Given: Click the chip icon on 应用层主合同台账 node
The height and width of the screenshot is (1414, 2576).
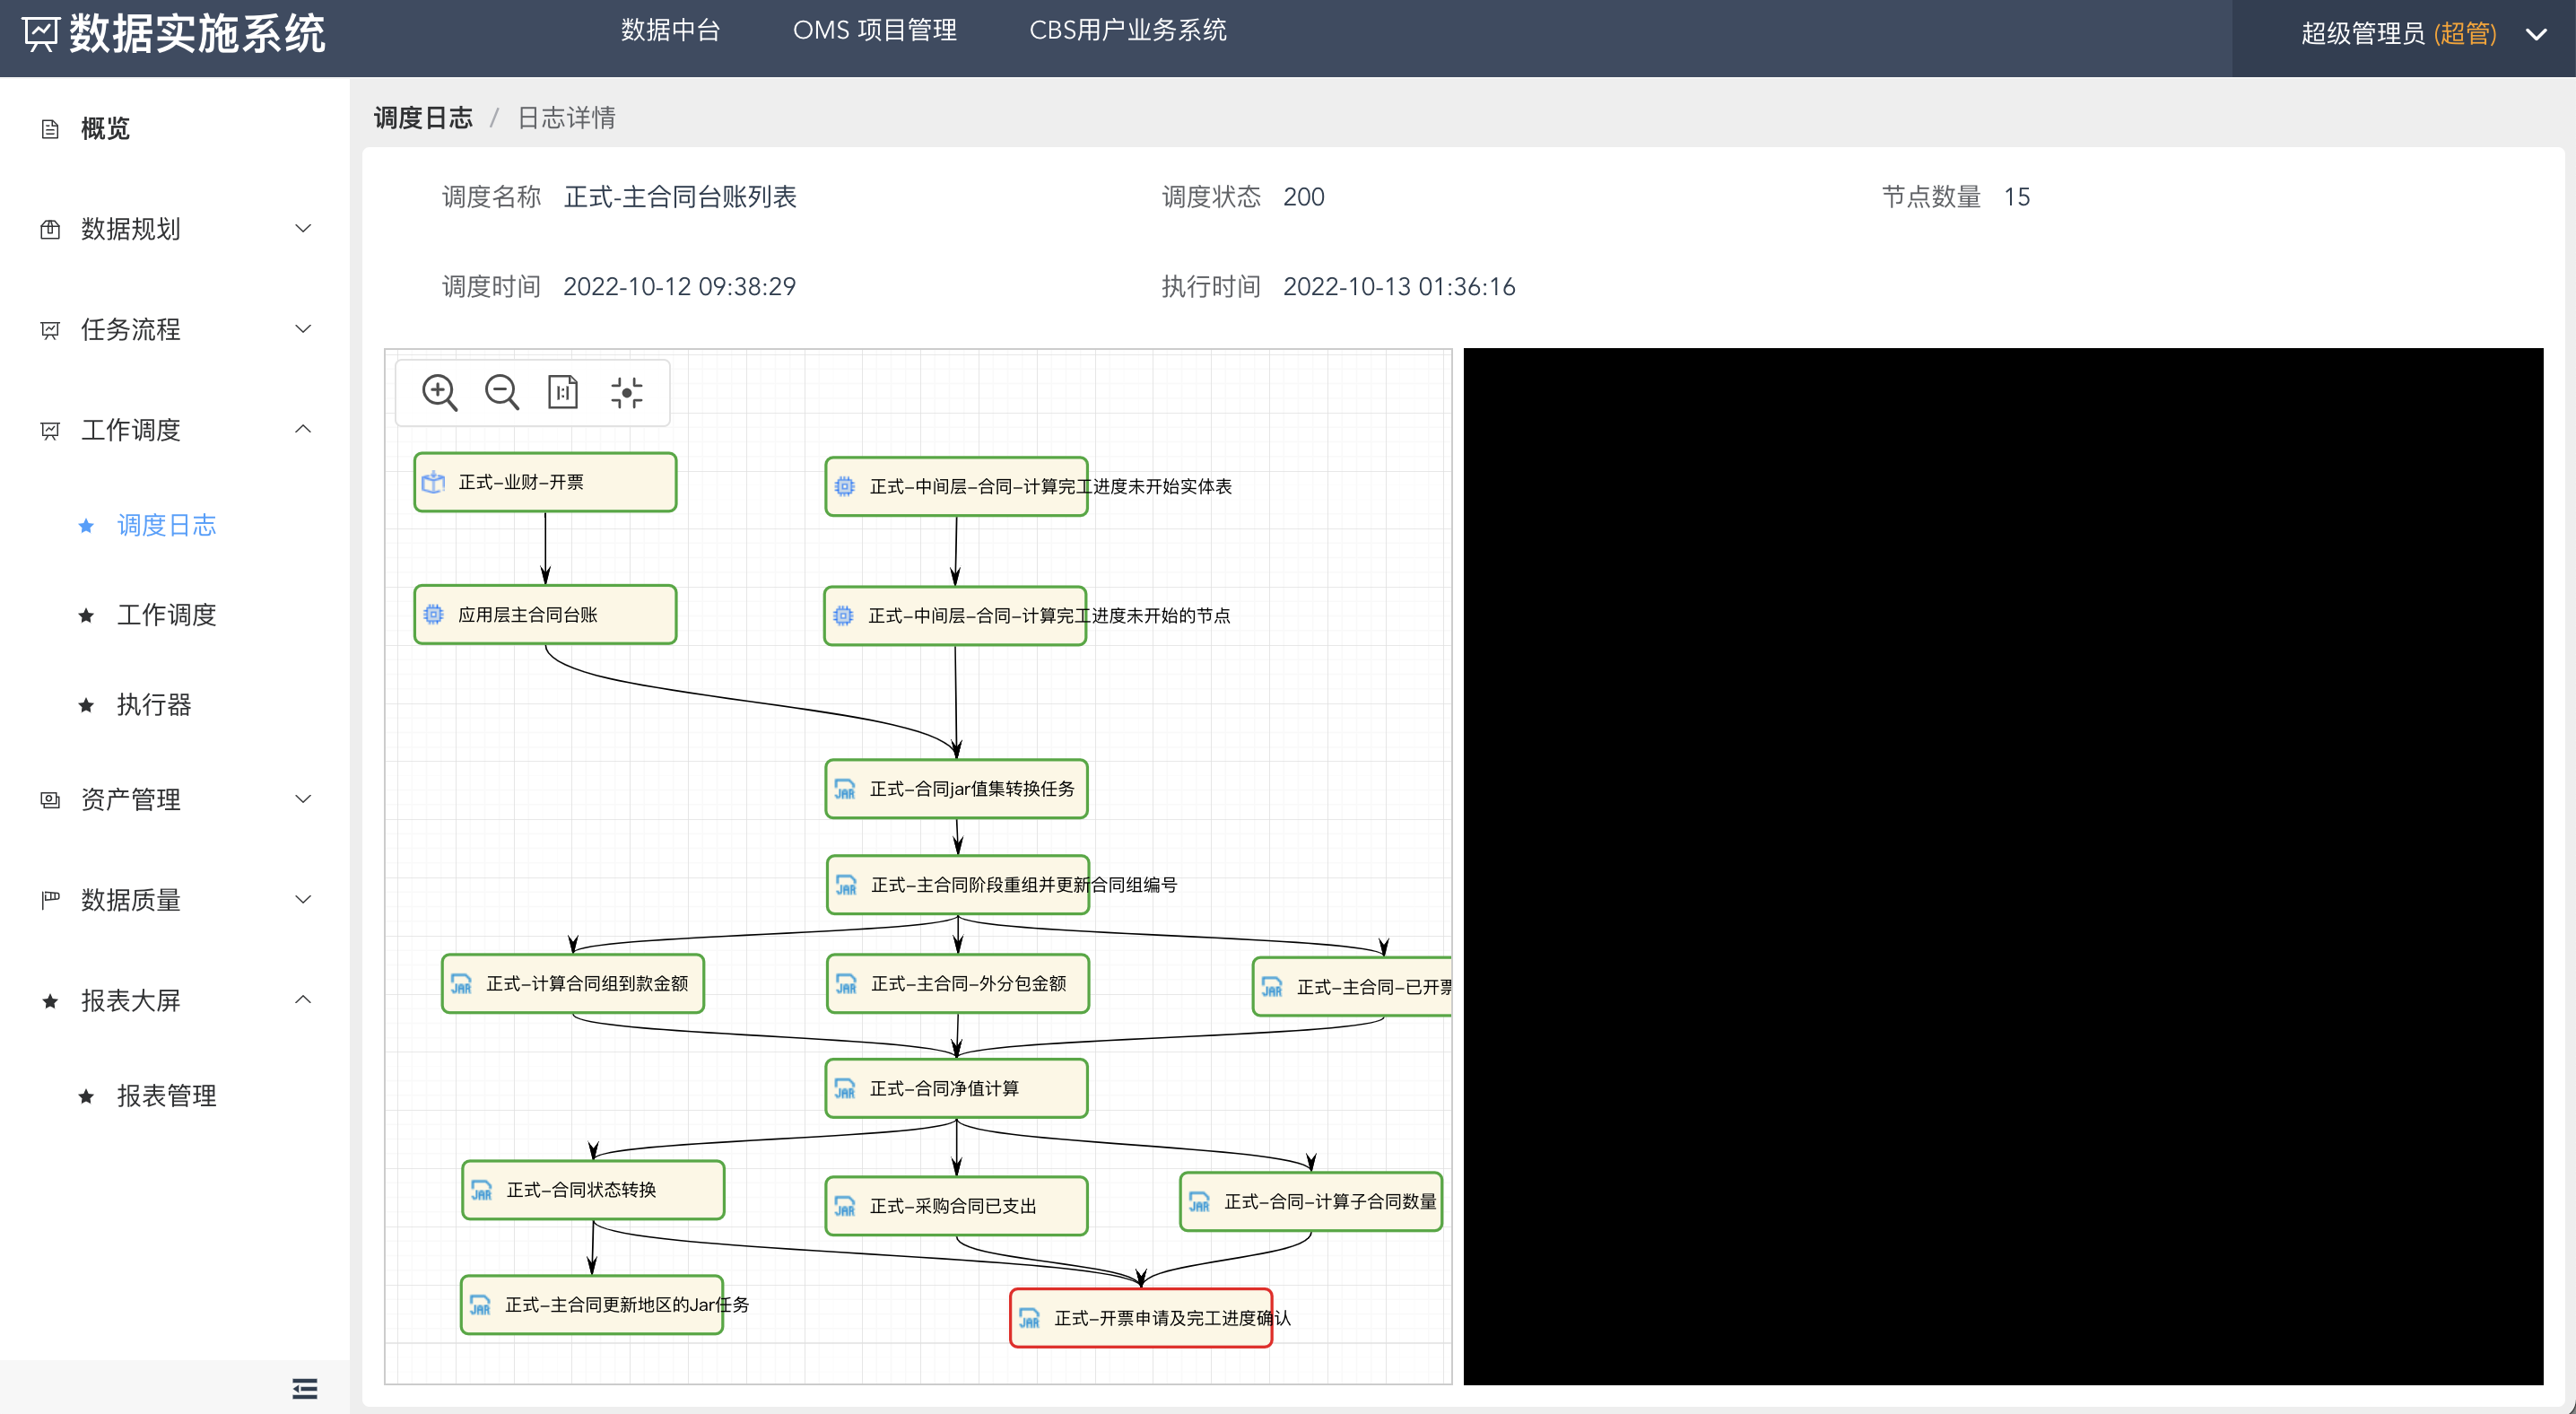Looking at the screenshot, I should click(x=433, y=614).
